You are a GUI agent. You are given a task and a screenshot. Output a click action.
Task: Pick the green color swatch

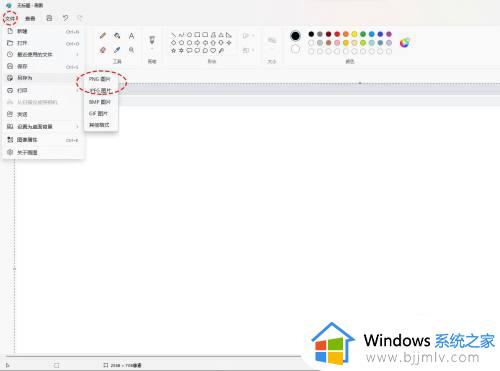363,34
